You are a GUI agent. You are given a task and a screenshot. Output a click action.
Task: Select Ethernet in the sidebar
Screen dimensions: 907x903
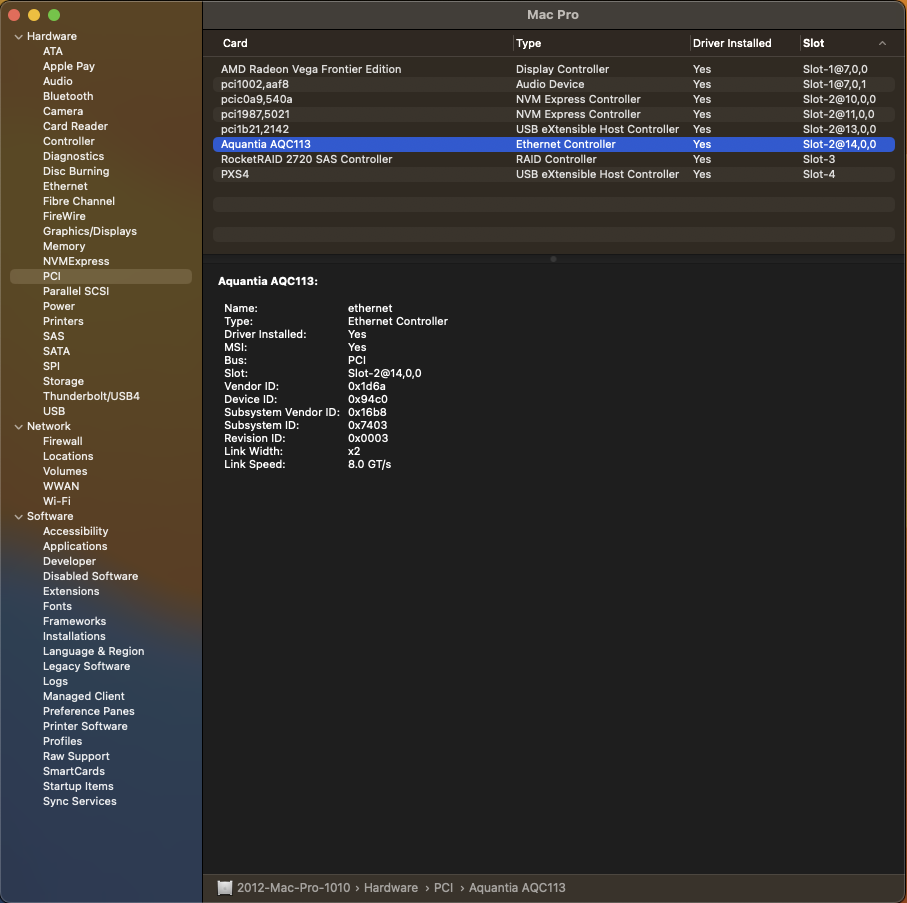point(65,186)
